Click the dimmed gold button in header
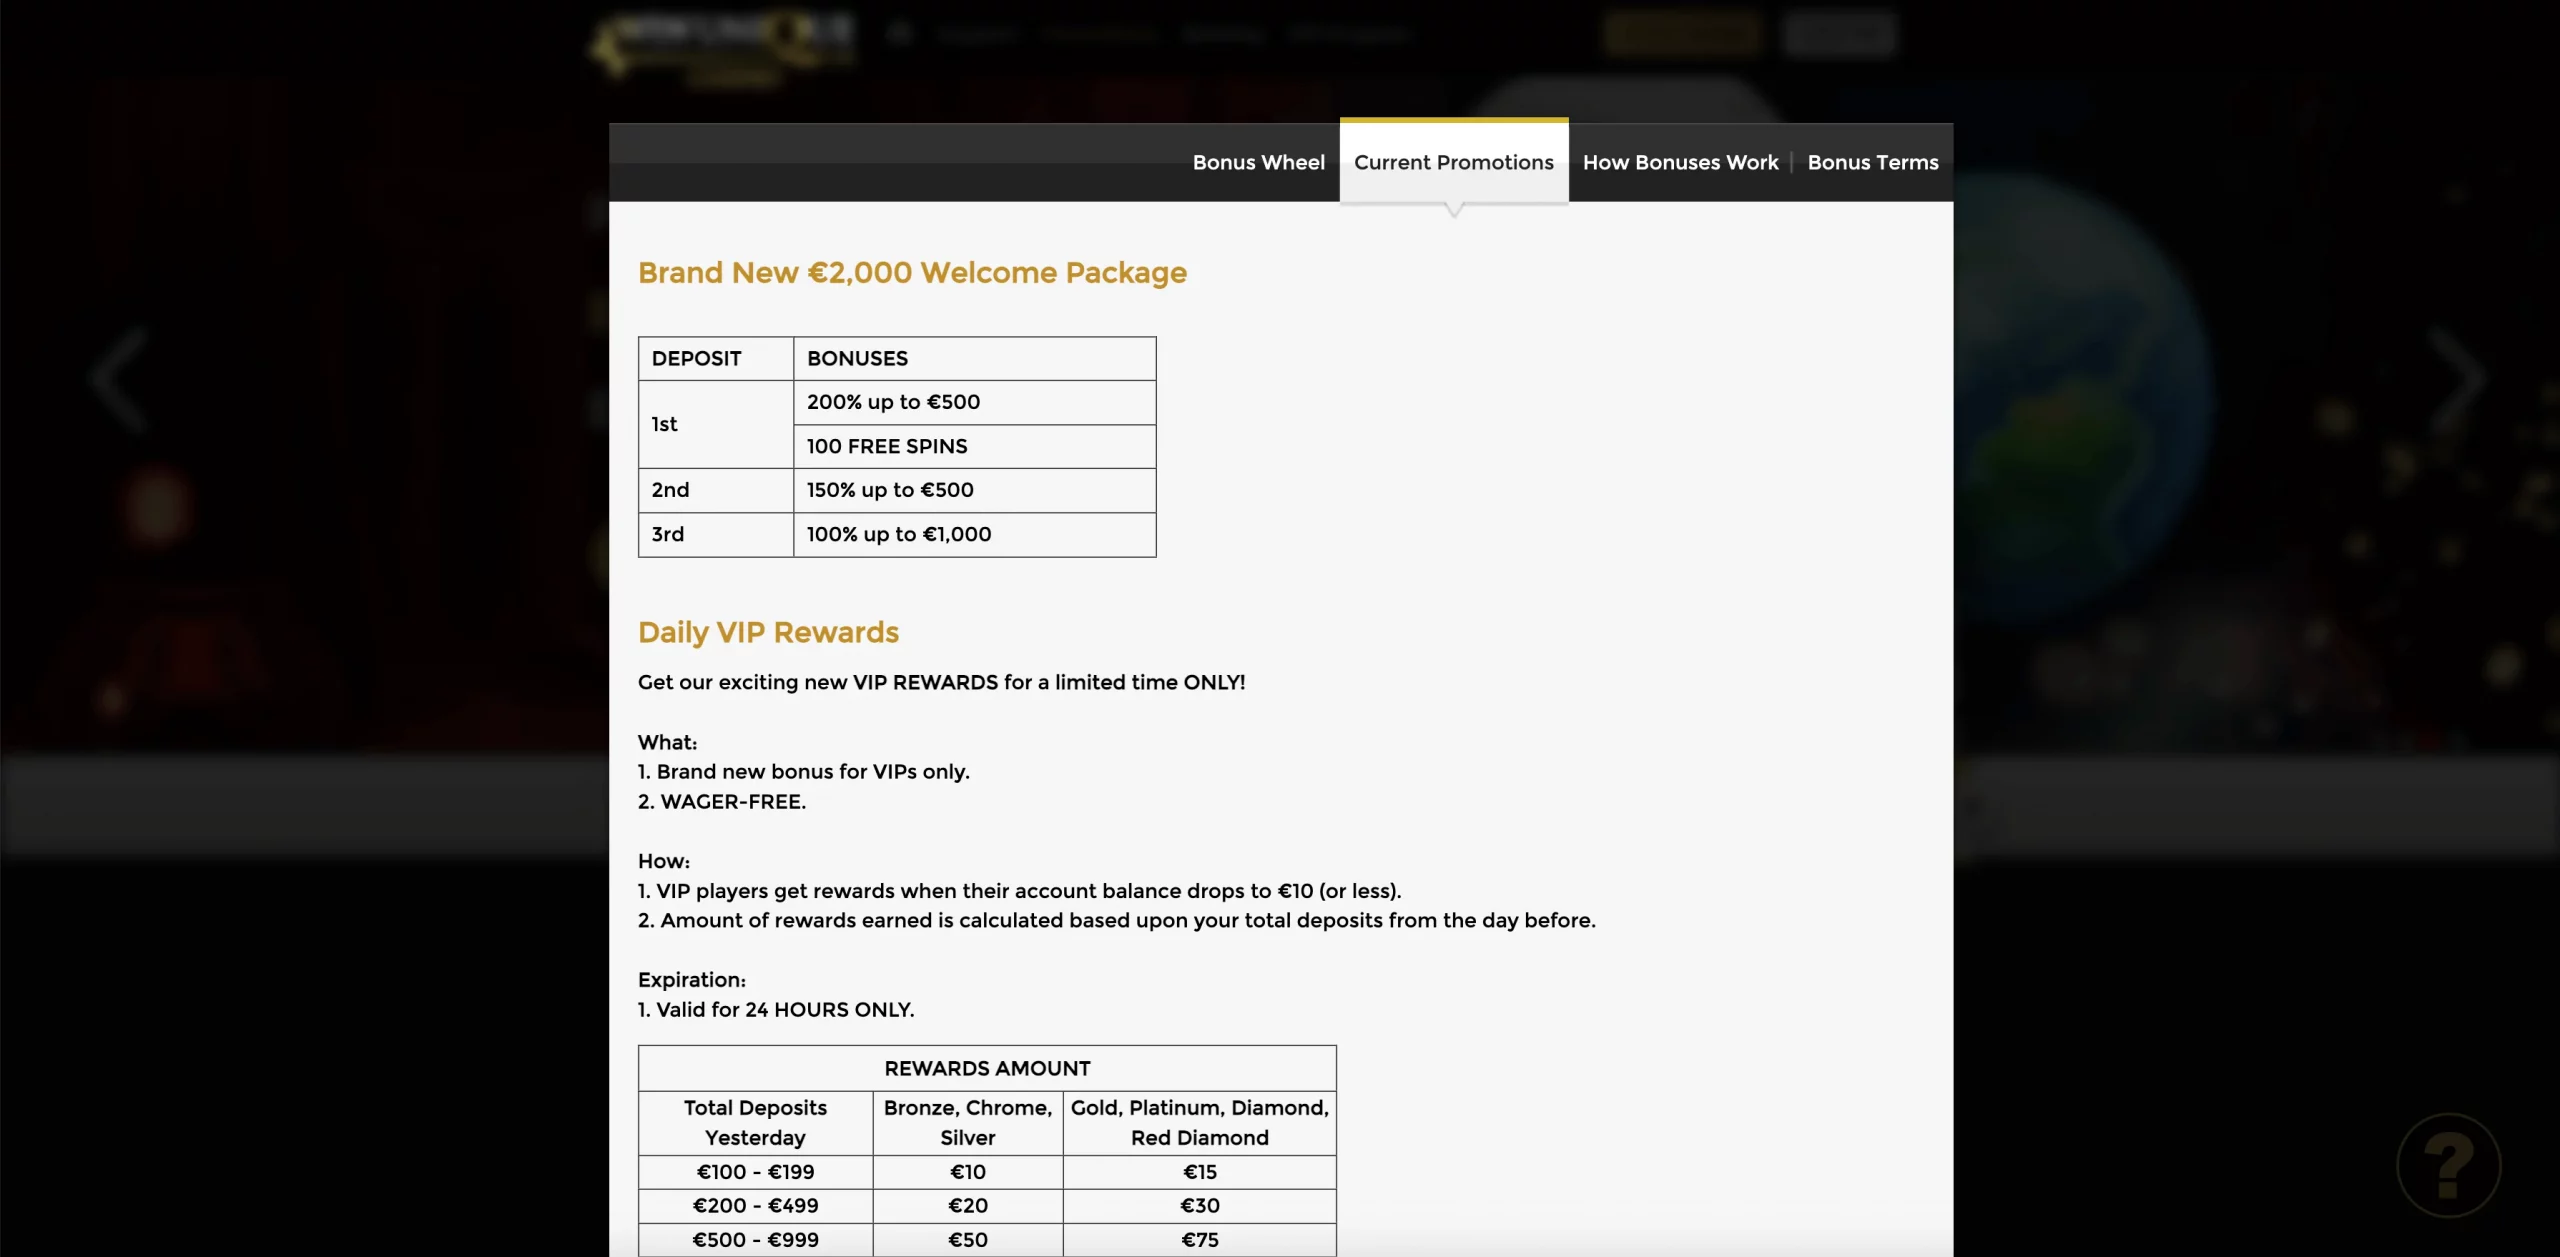This screenshot has height=1257, width=2560. point(1683,33)
